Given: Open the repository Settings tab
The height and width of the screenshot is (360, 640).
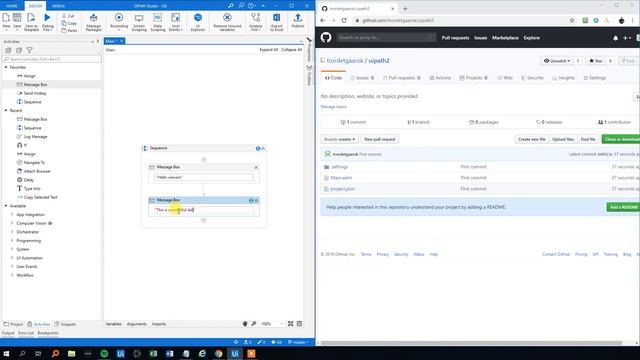Looking at the screenshot, I should [x=595, y=78].
